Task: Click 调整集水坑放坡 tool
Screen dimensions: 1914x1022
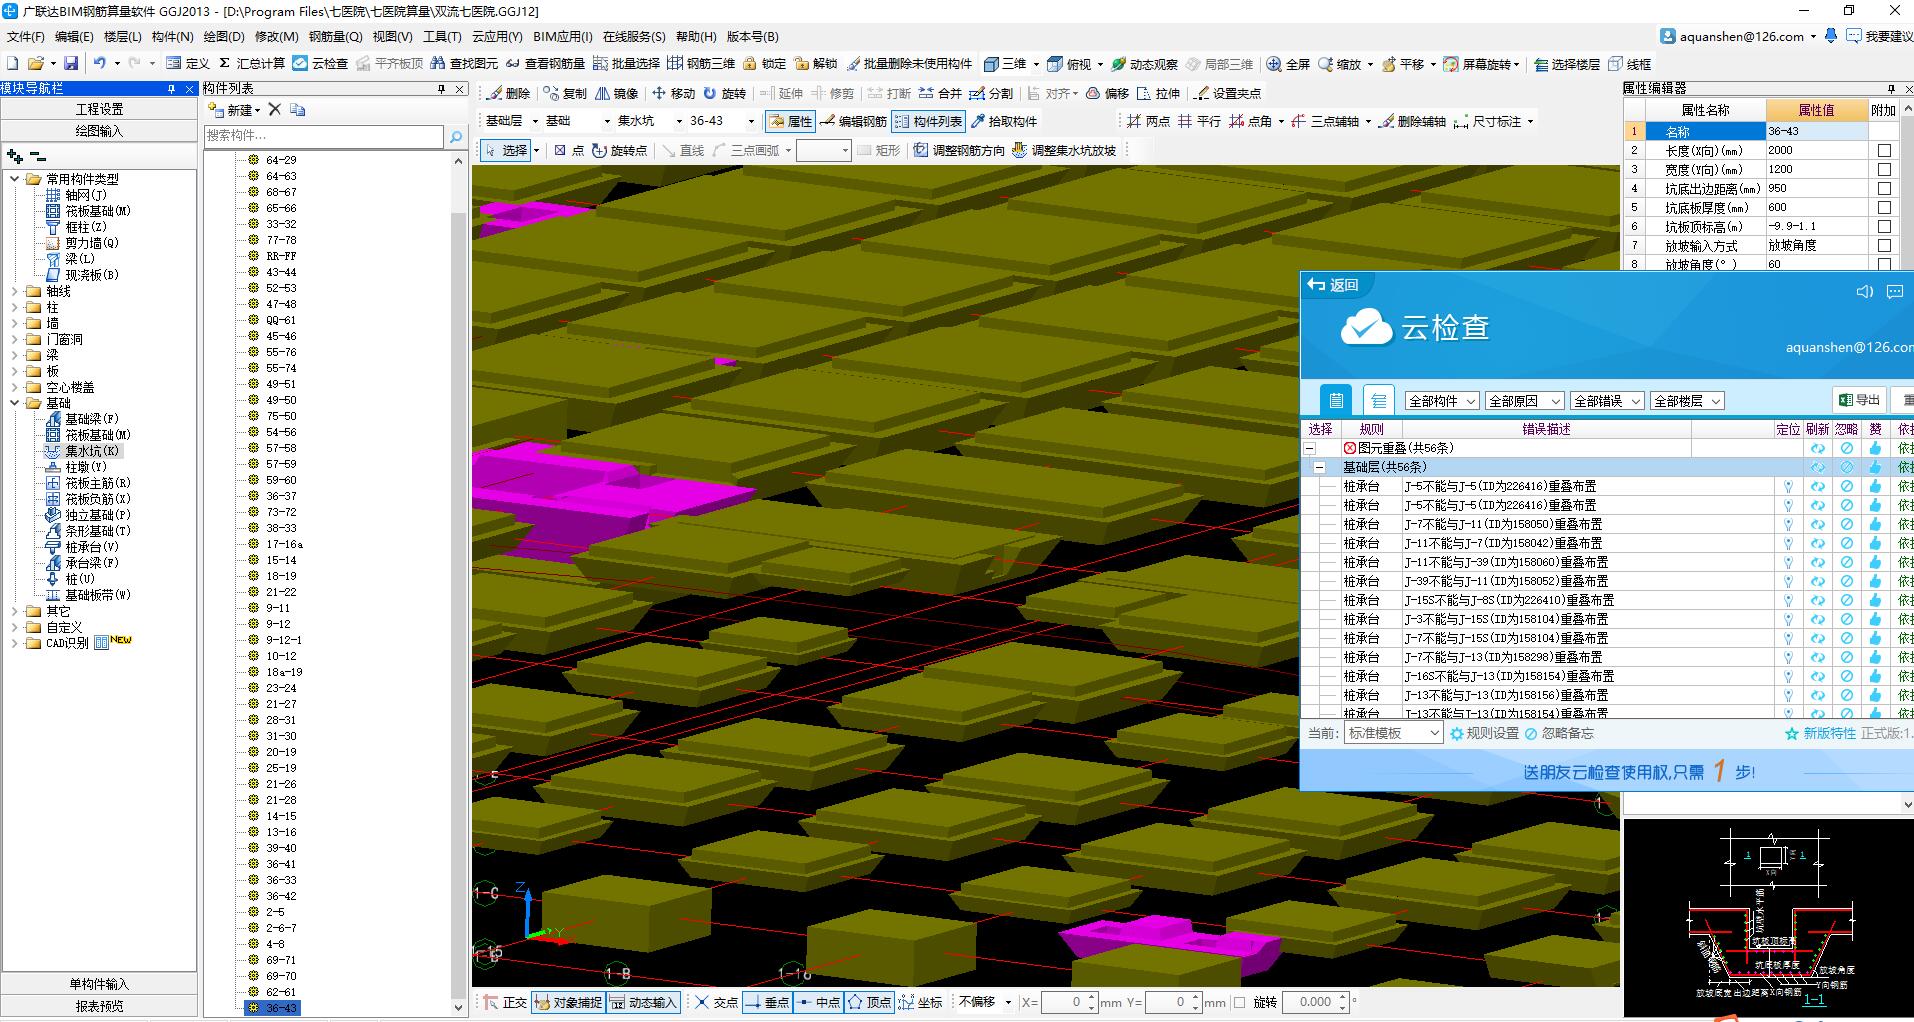Action: [1063, 150]
